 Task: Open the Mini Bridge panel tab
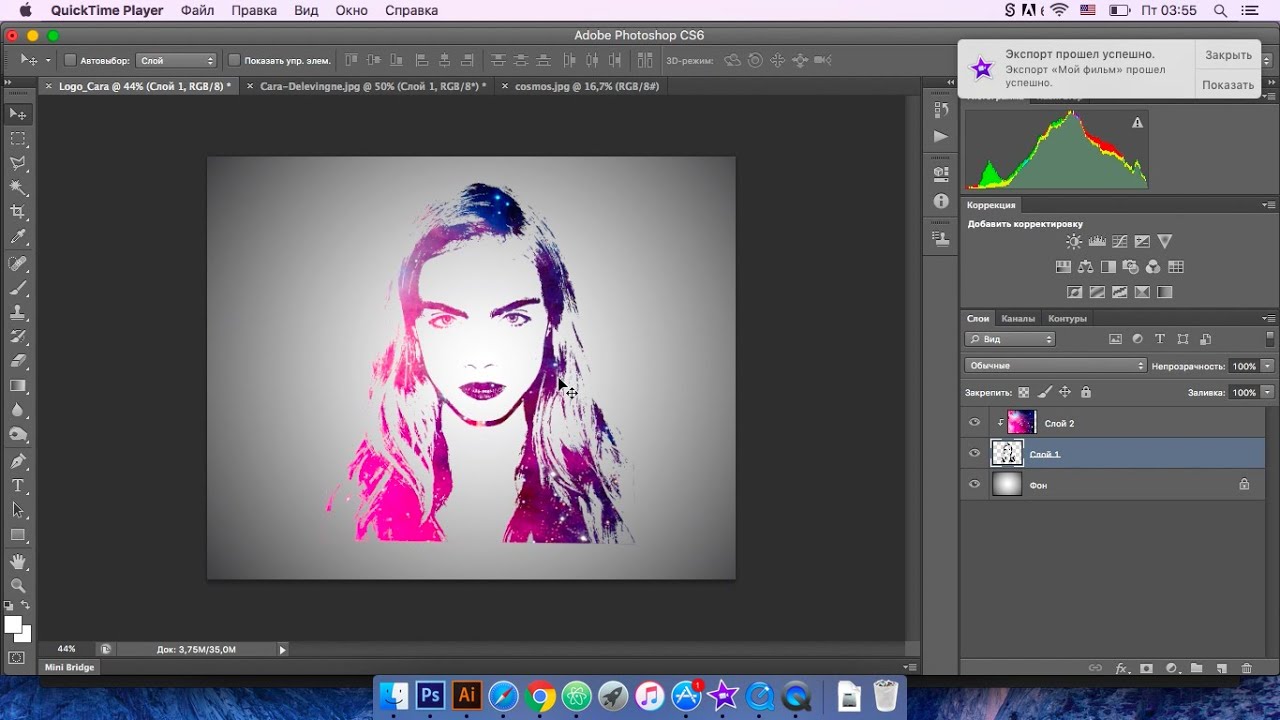69,667
